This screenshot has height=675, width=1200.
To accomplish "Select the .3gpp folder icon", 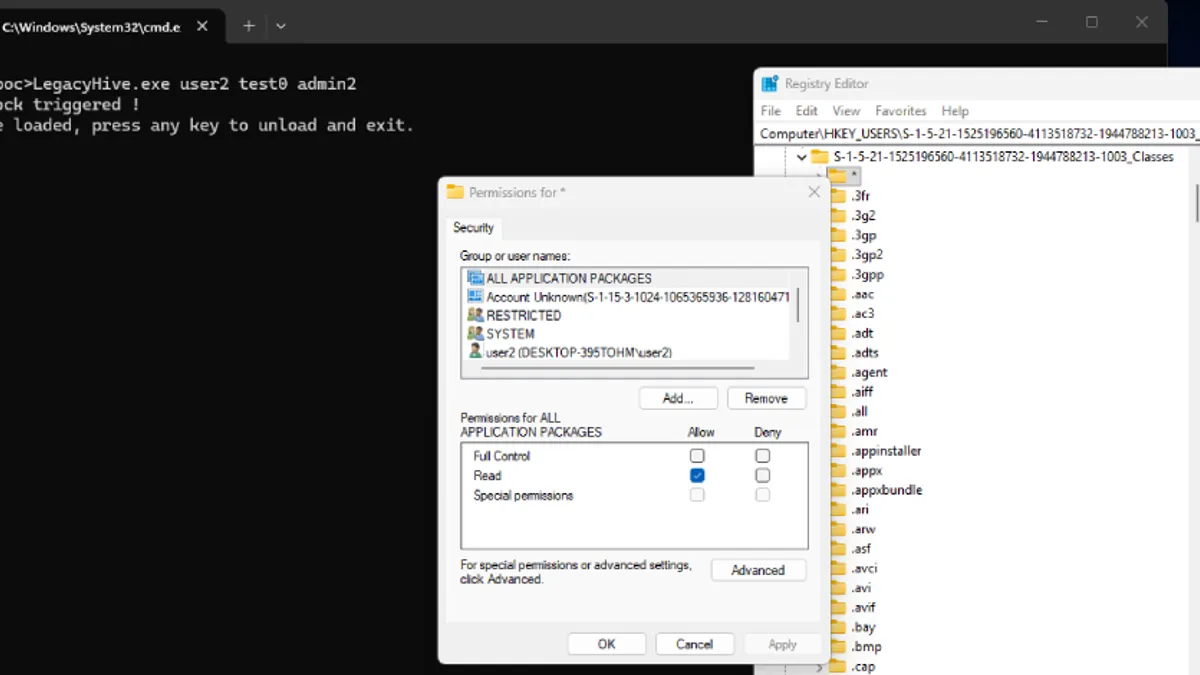I will pos(839,274).
